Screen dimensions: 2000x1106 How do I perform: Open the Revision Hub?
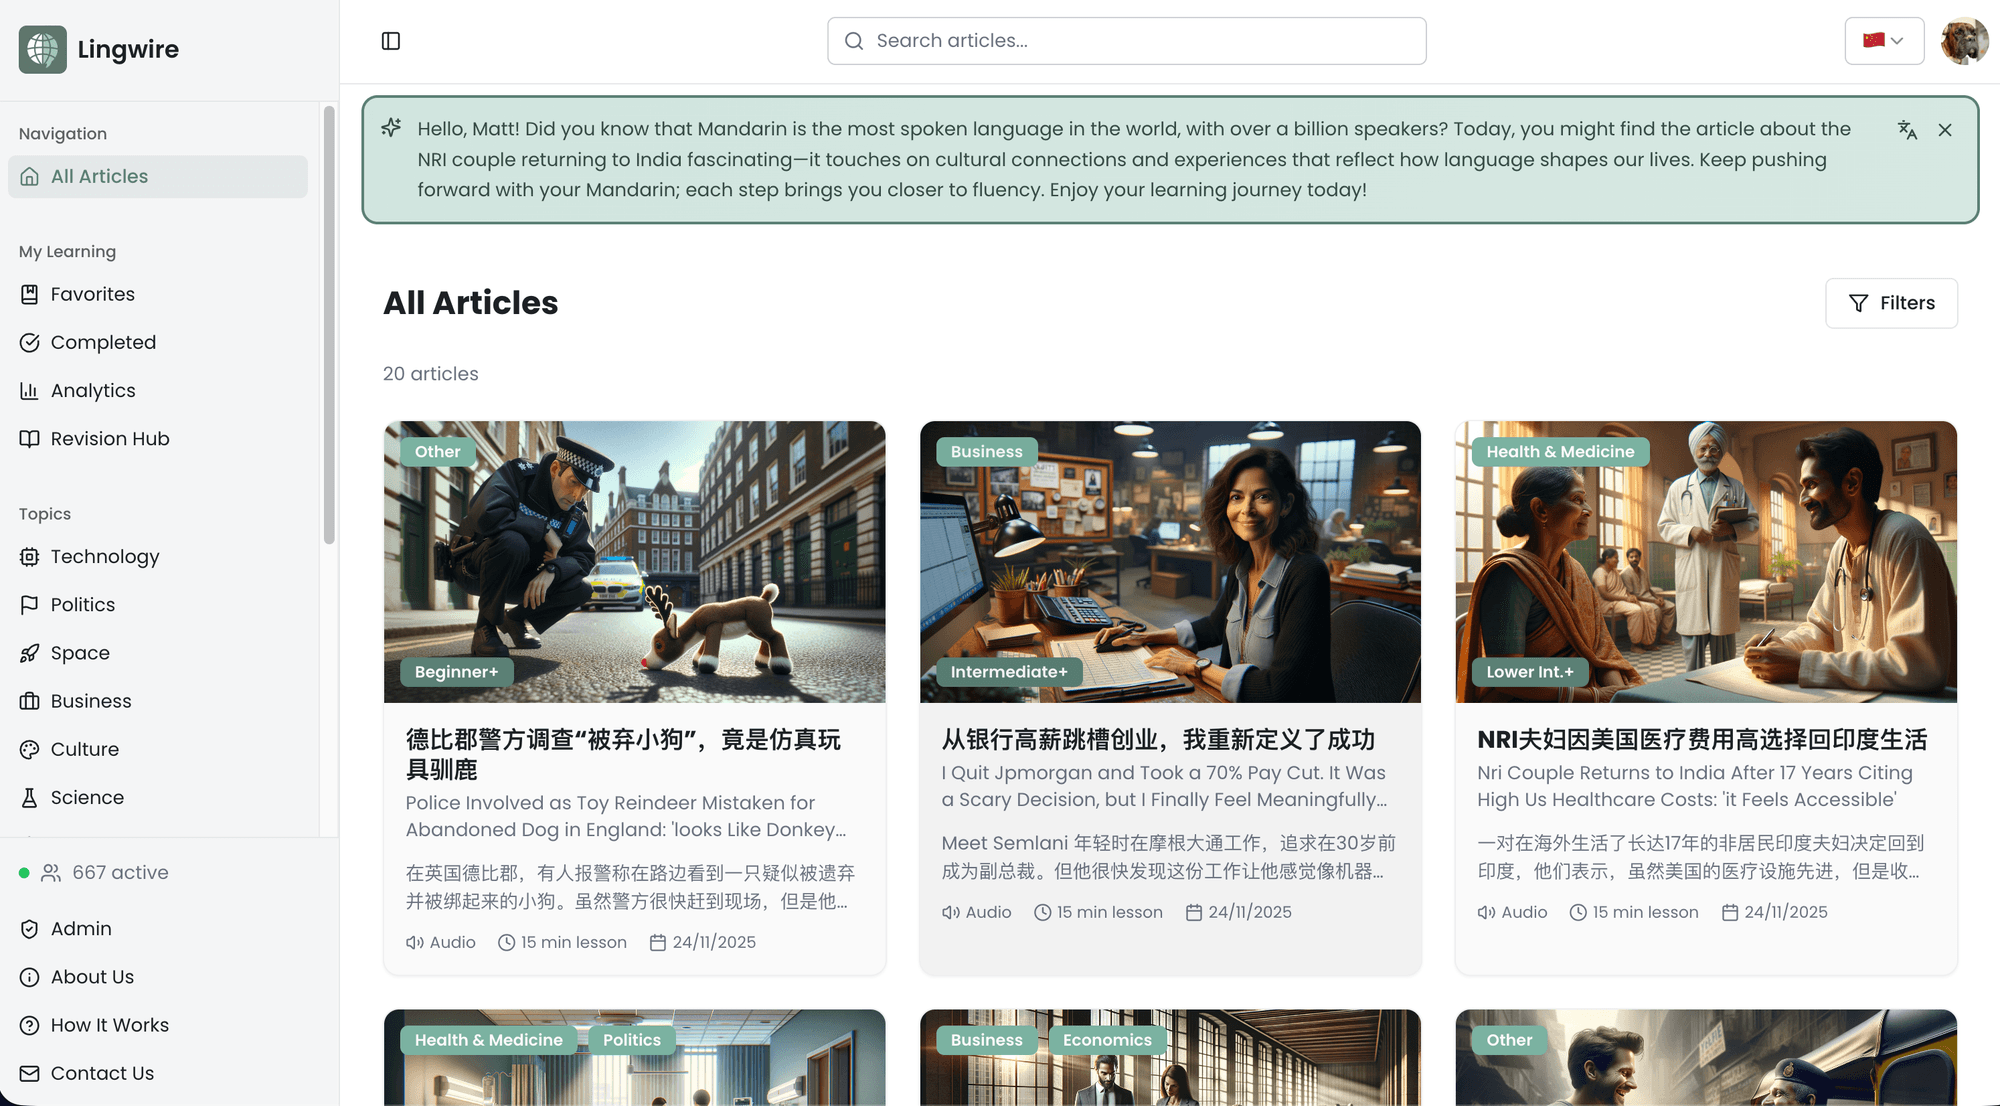(x=110, y=438)
